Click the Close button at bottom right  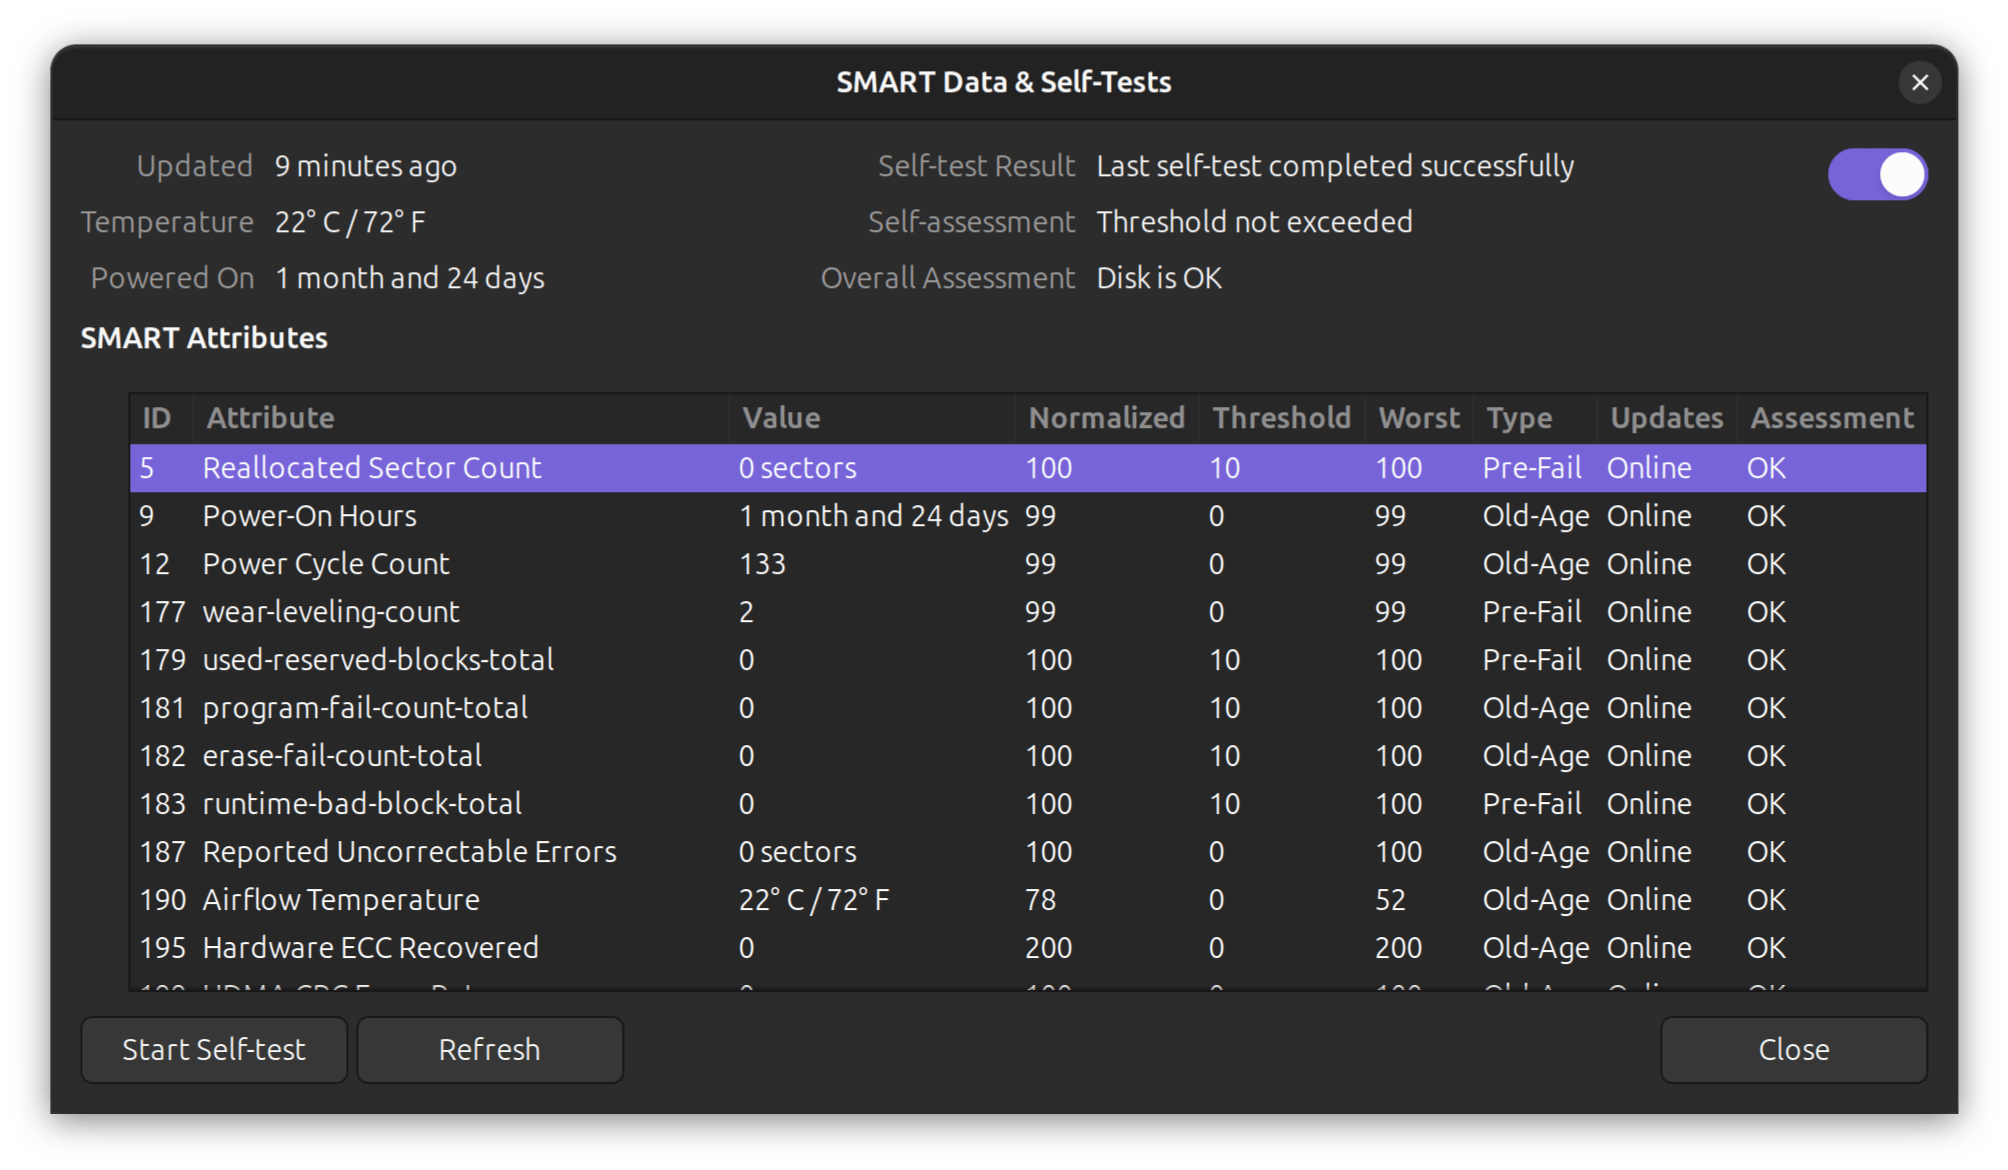pos(1793,1049)
